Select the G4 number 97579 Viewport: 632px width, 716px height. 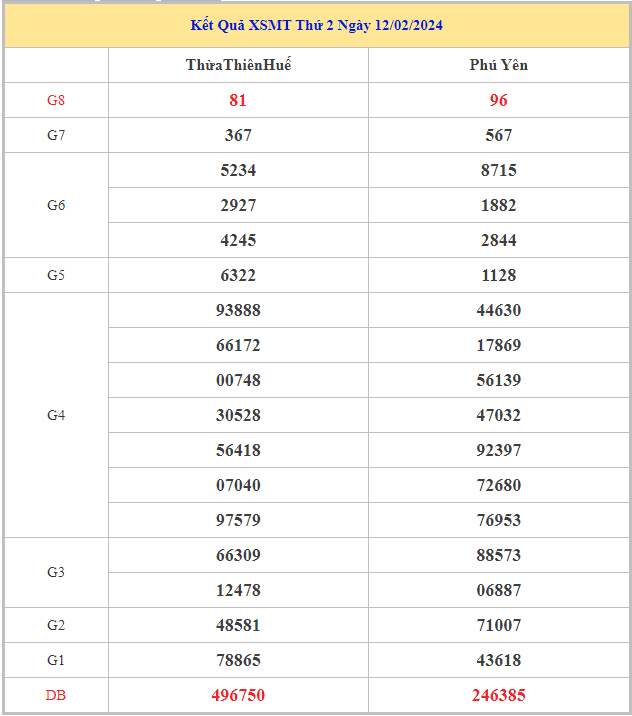pos(238,520)
